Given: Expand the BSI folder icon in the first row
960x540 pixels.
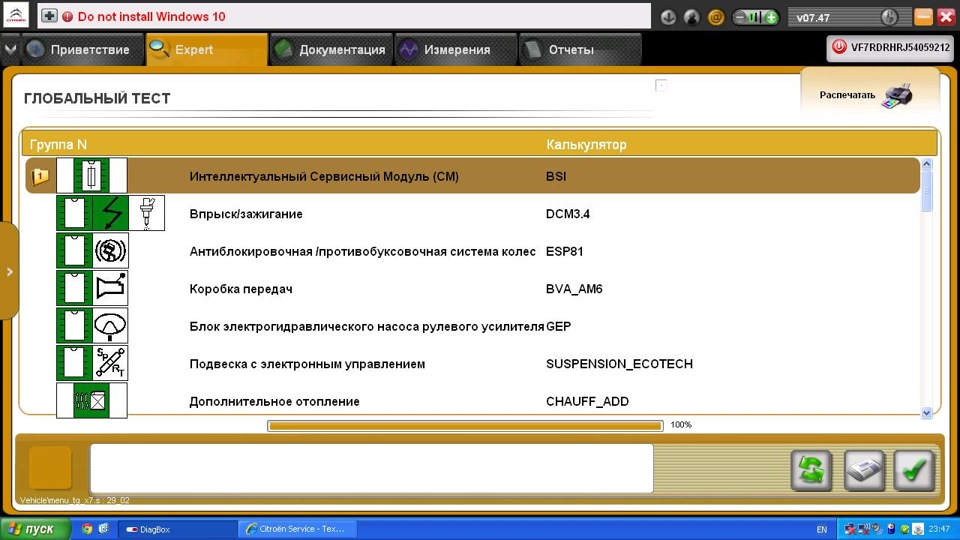Looking at the screenshot, I should tap(40, 176).
